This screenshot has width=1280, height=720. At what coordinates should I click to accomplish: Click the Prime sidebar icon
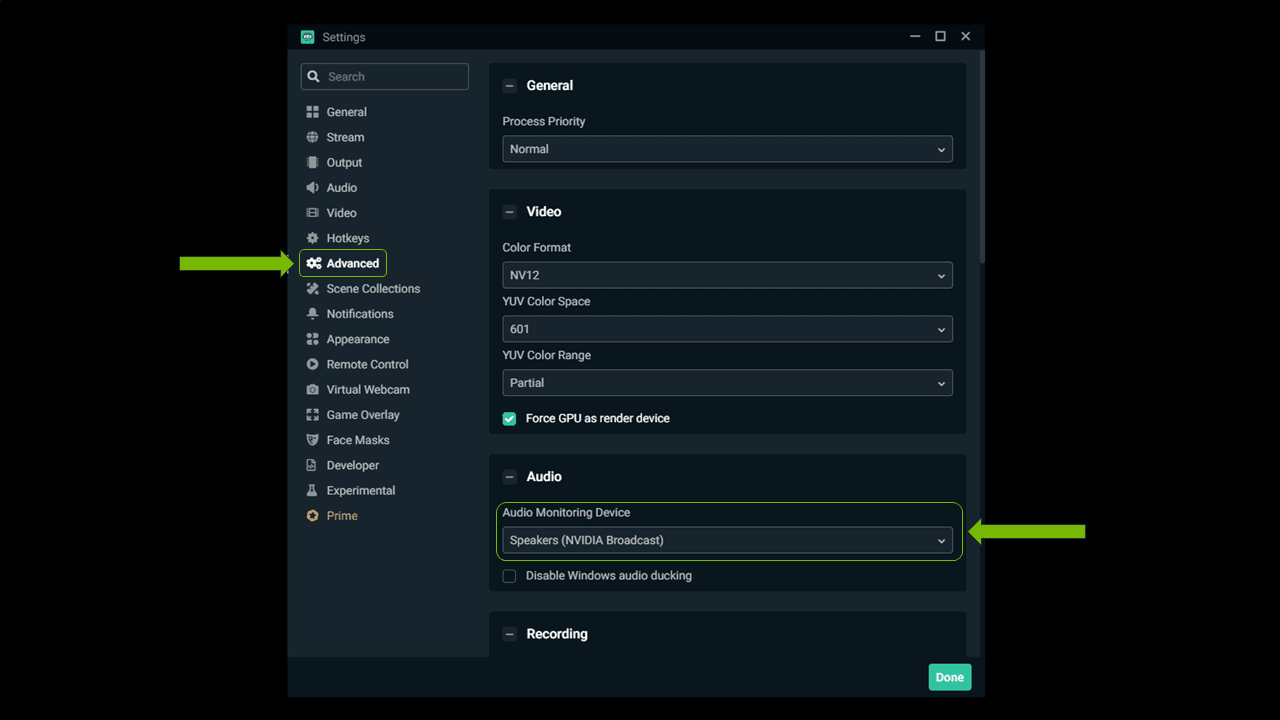(x=313, y=515)
